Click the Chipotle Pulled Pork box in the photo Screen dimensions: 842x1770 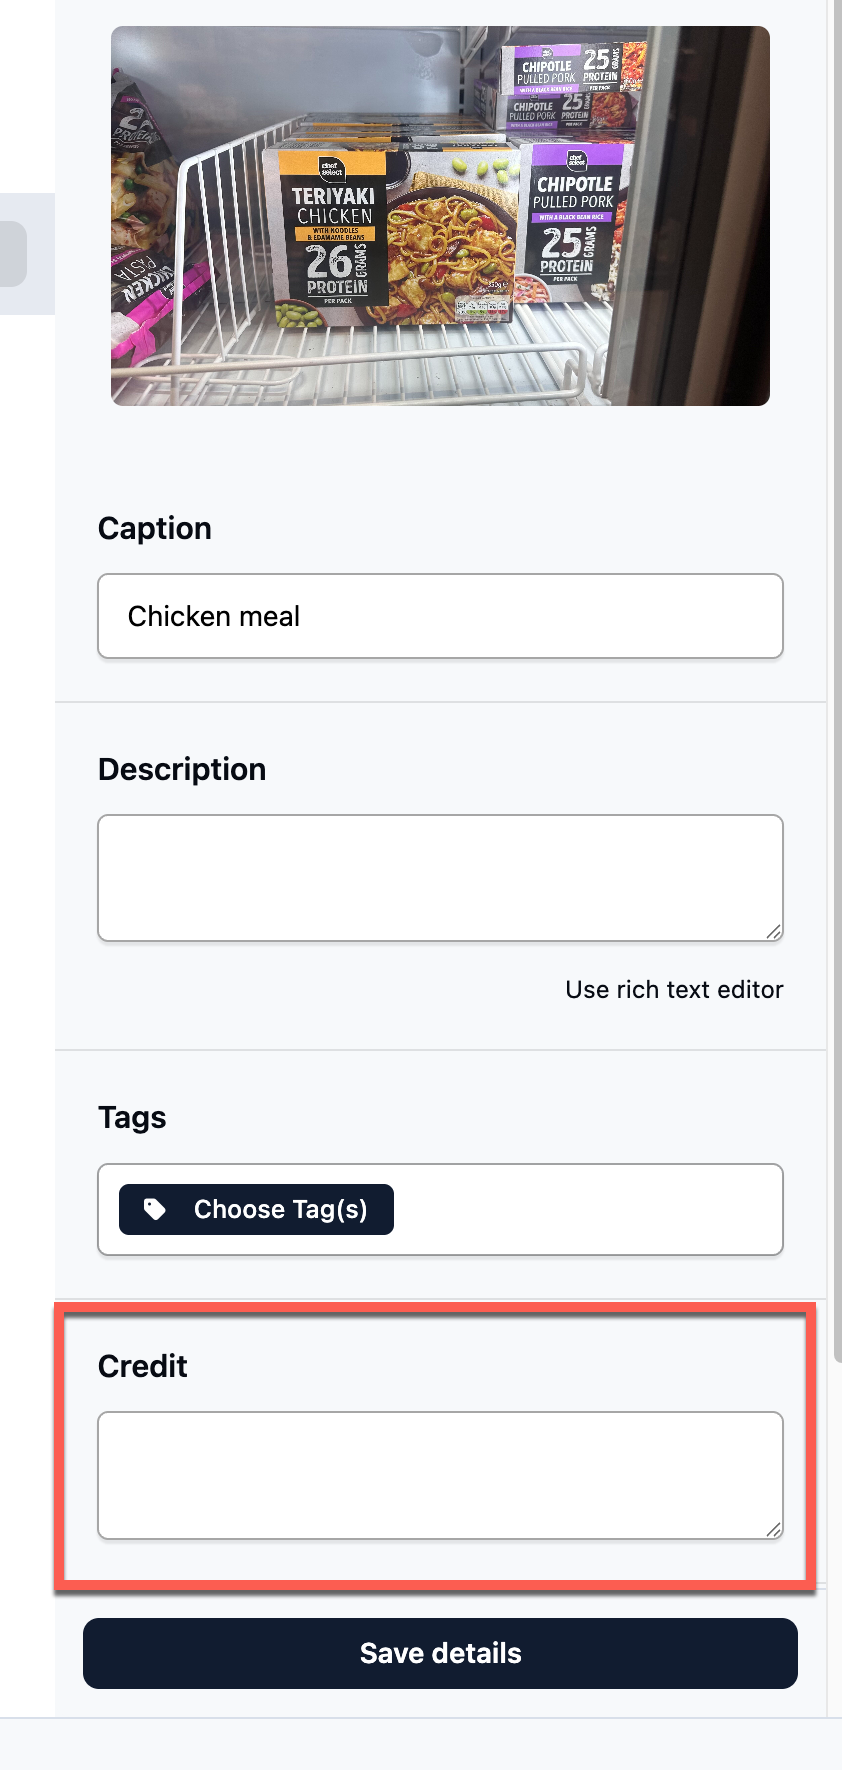point(574,213)
